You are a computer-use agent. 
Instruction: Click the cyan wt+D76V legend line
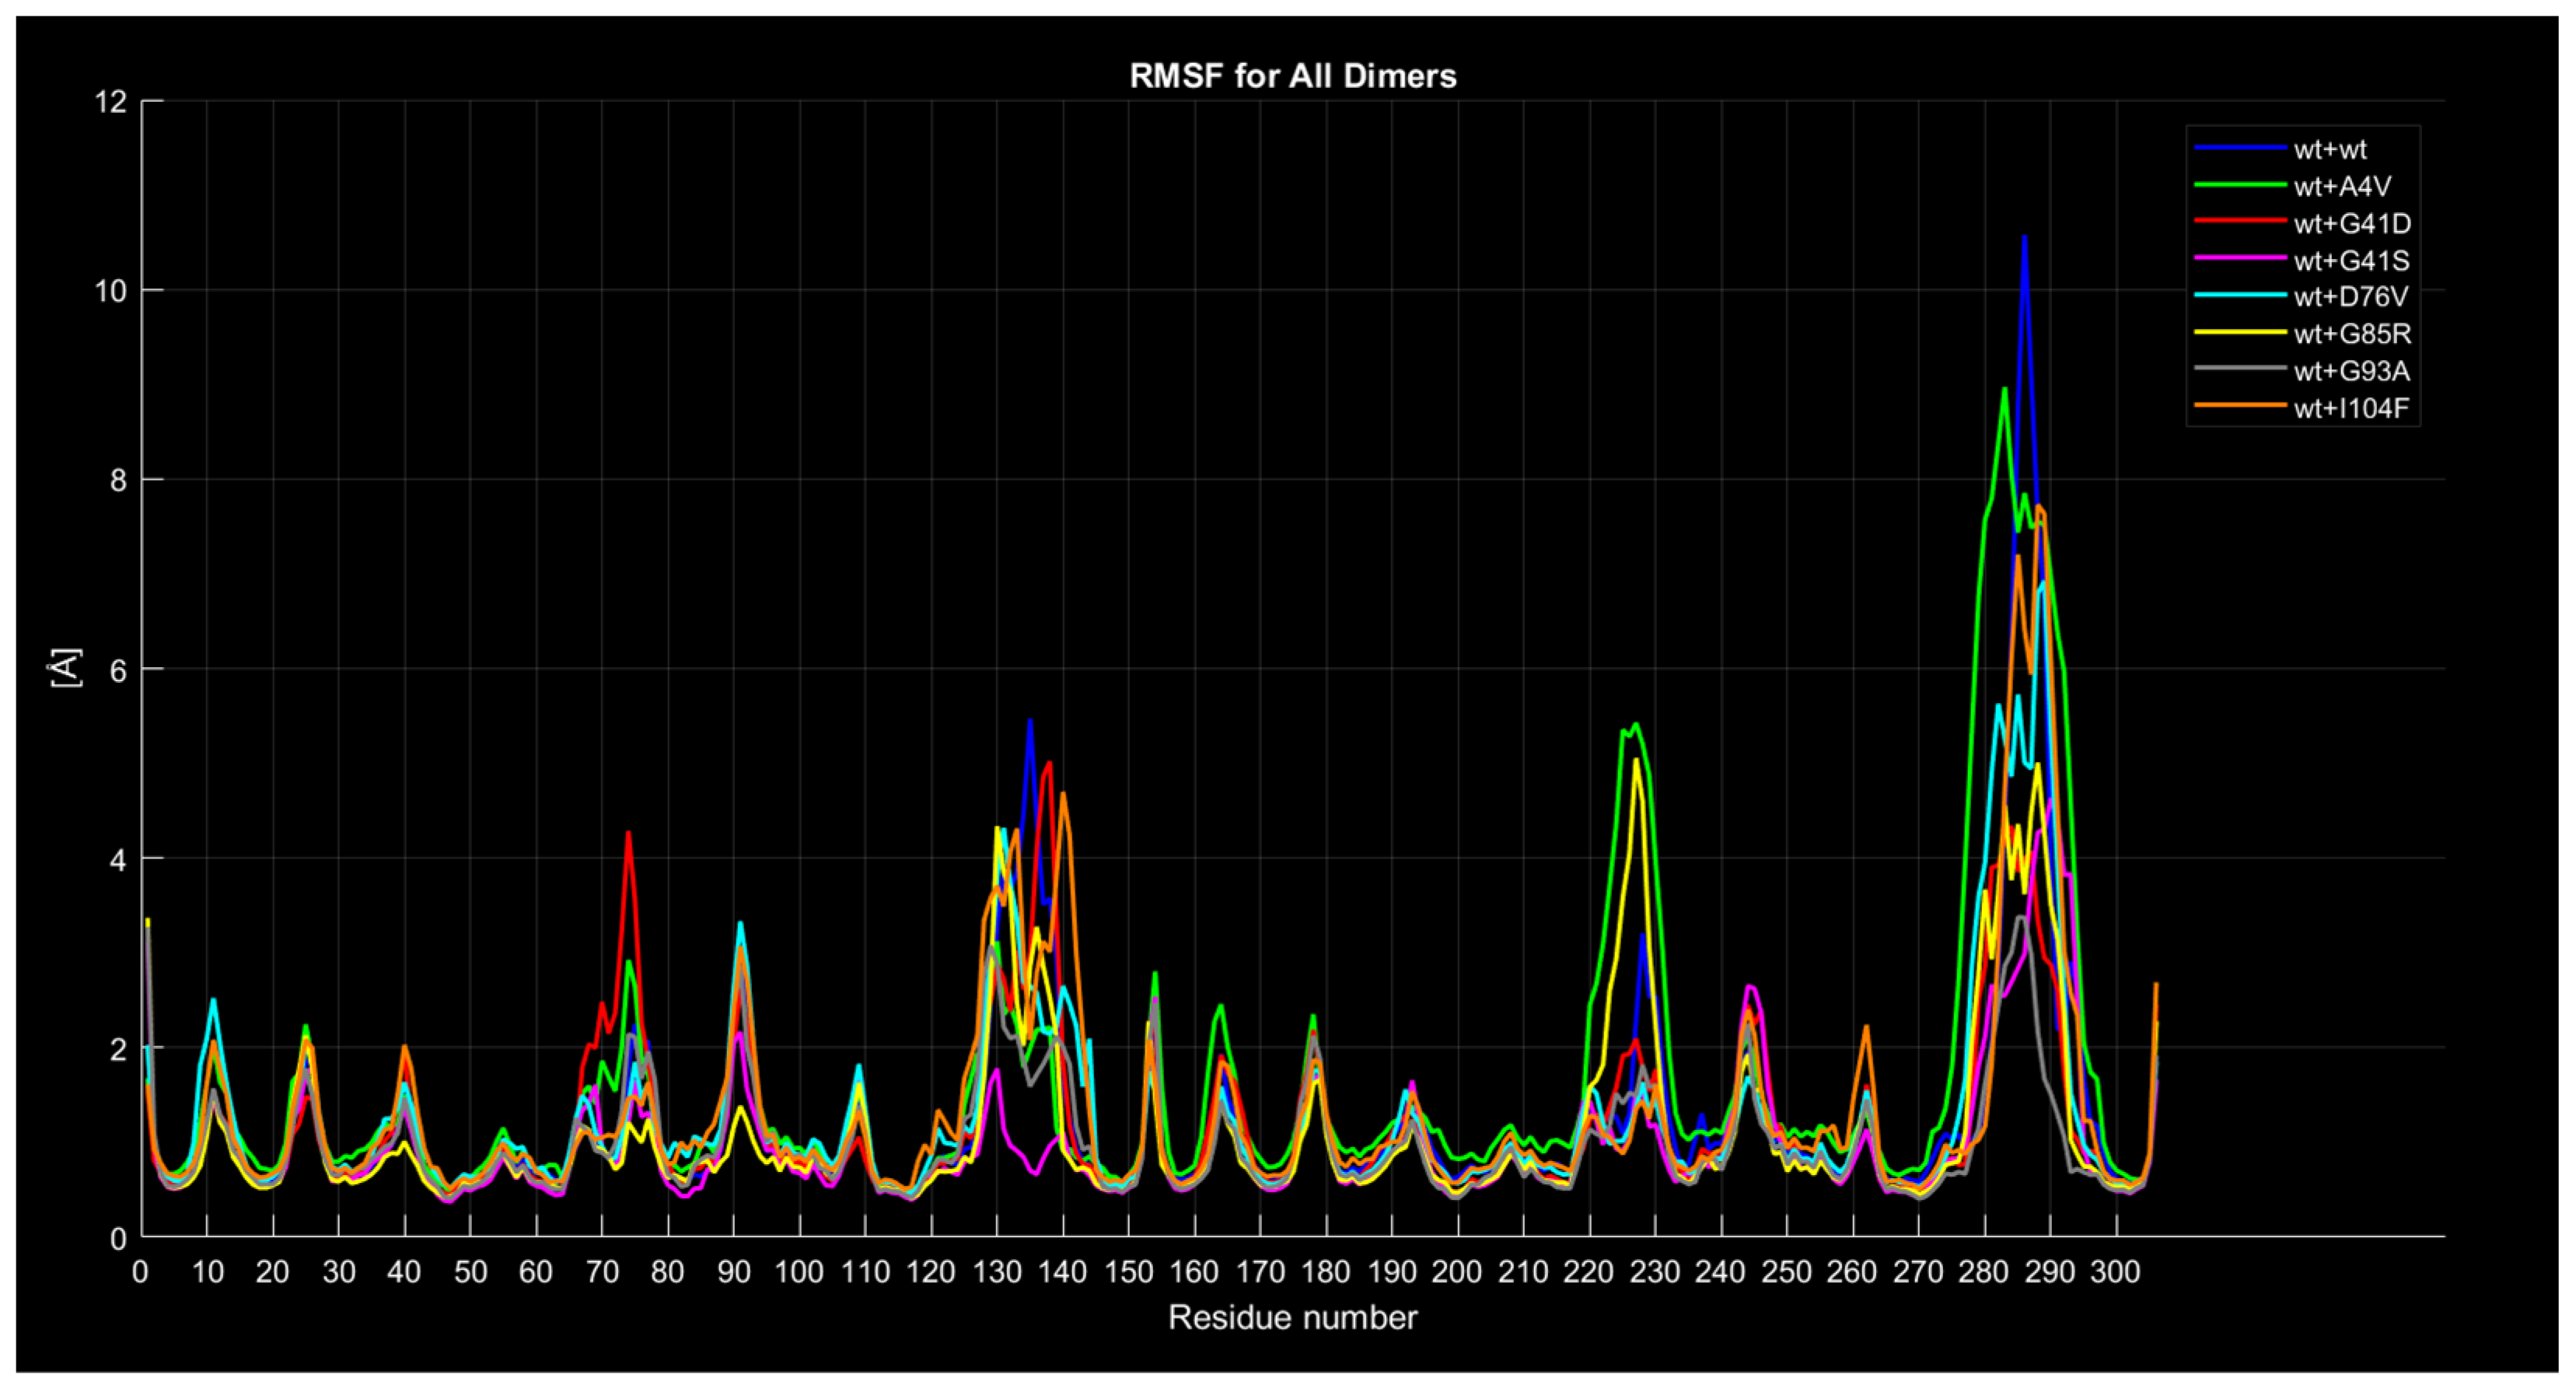point(2241,295)
